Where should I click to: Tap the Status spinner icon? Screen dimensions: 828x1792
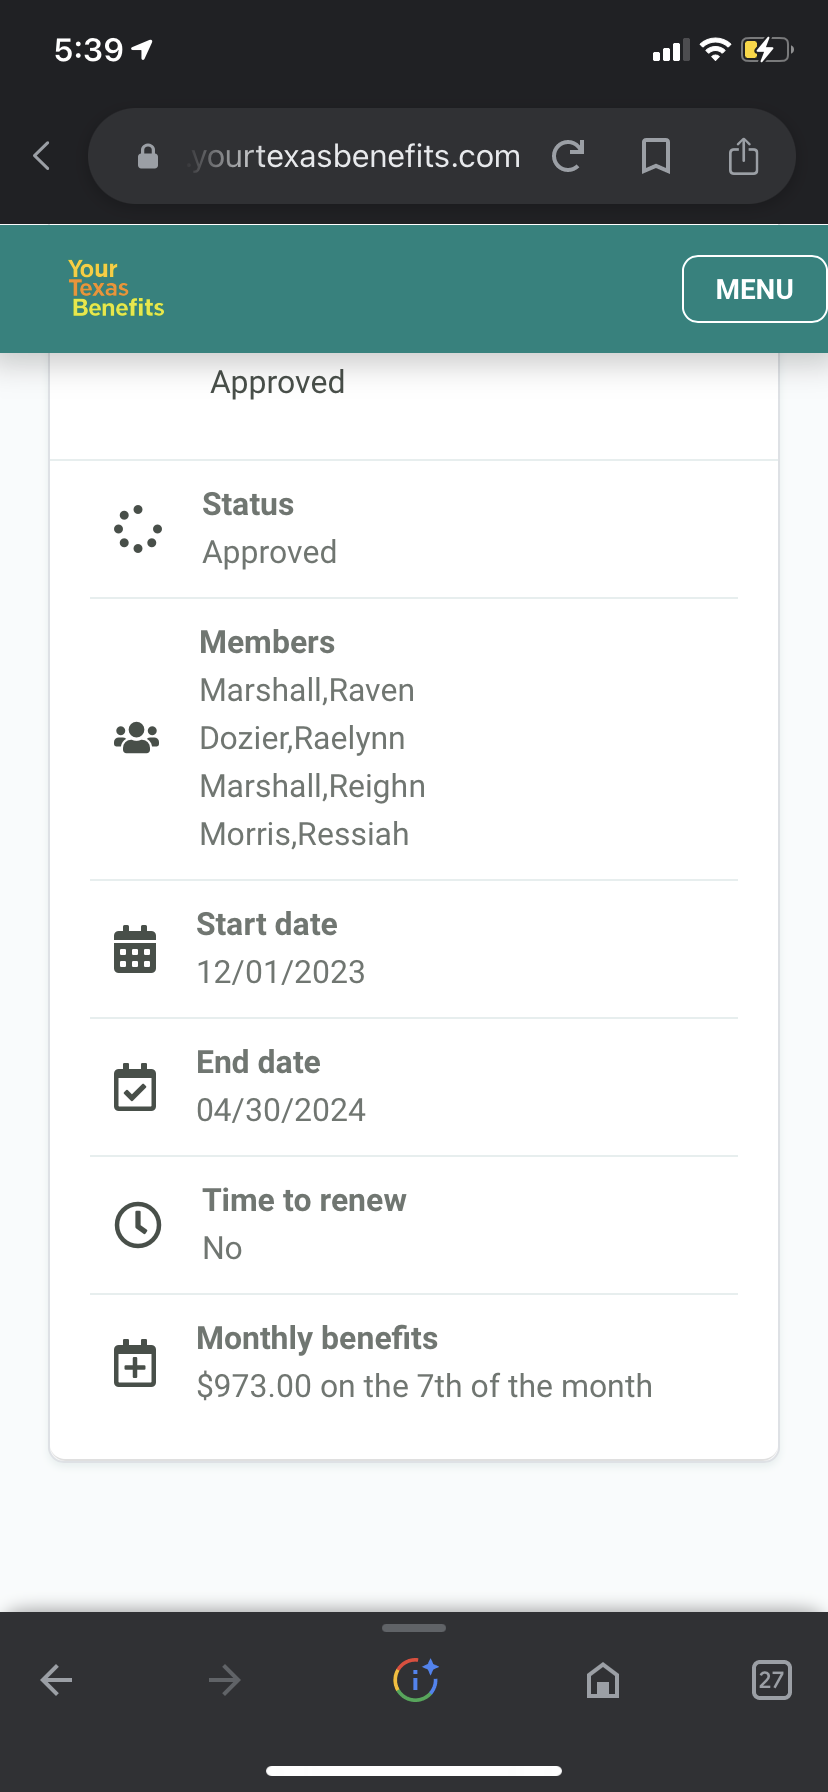point(138,528)
